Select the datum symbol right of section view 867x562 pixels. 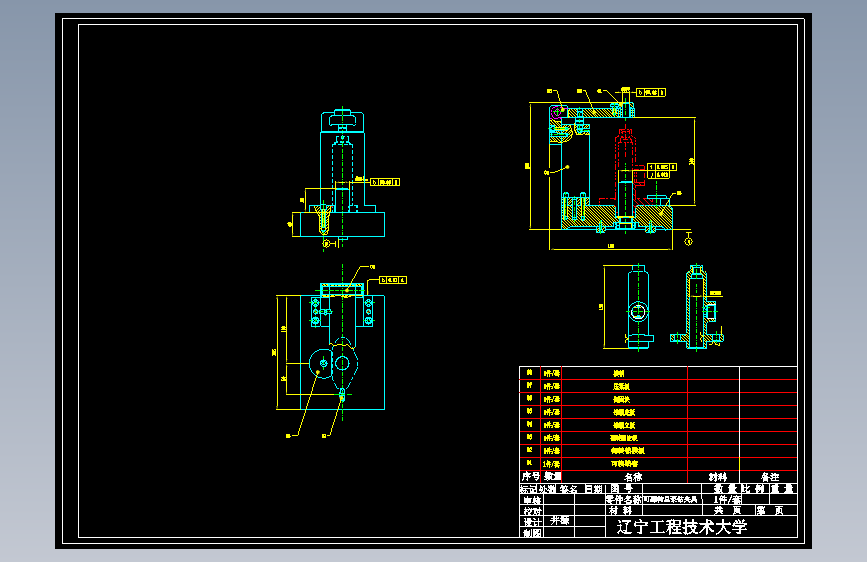[x=688, y=240]
